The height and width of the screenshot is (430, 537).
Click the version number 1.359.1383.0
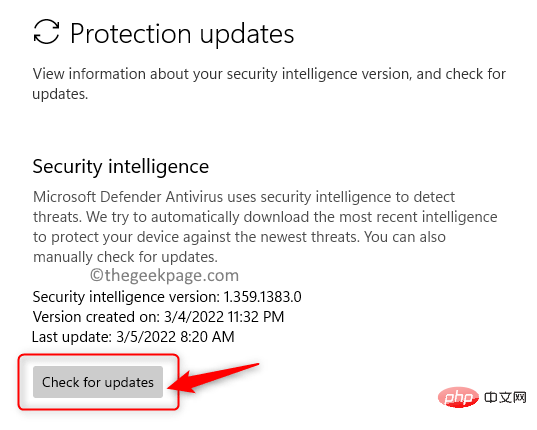click(x=262, y=296)
